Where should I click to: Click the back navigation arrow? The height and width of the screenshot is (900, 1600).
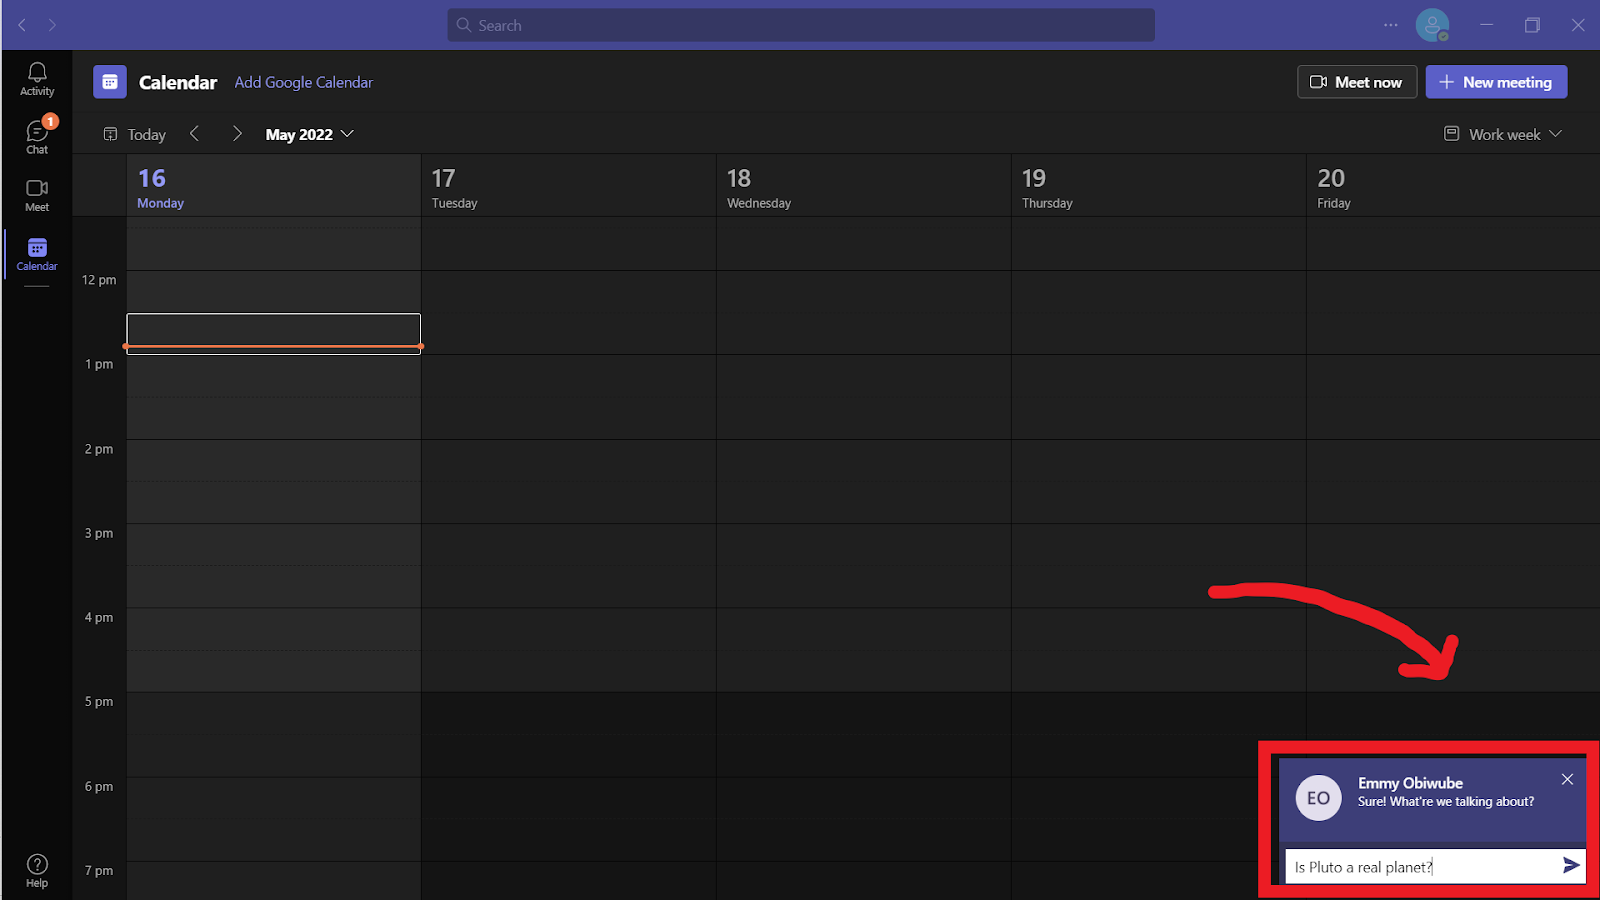pos(21,25)
